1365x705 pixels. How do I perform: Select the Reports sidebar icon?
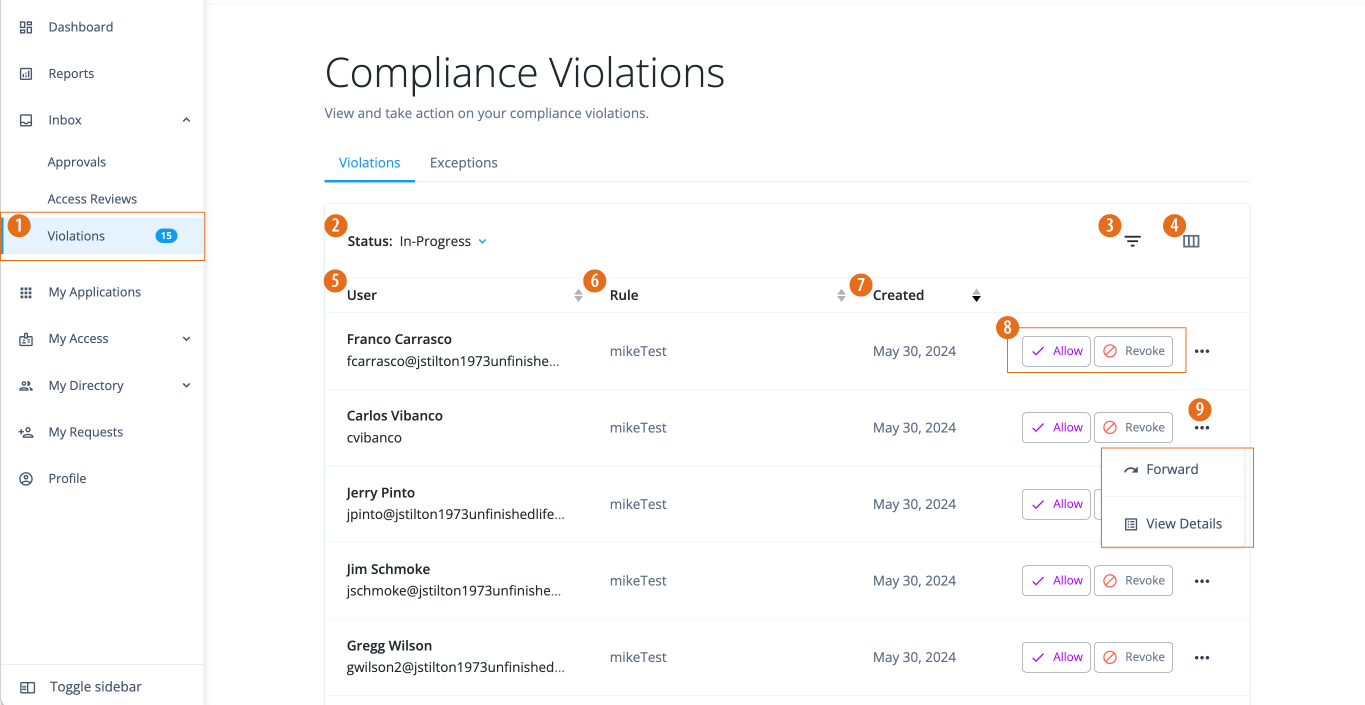26,73
